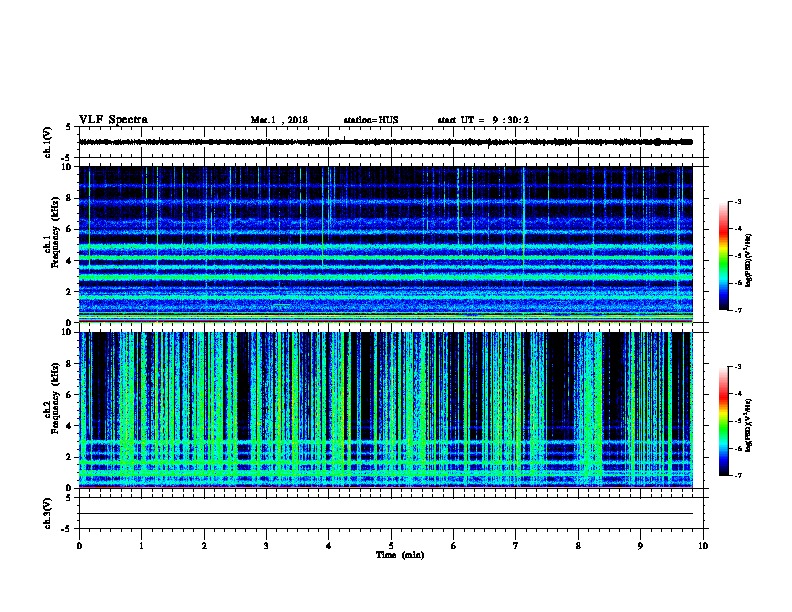
Task: Click the color scale bar beside ch.2 spectrogram
Action: tap(723, 421)
